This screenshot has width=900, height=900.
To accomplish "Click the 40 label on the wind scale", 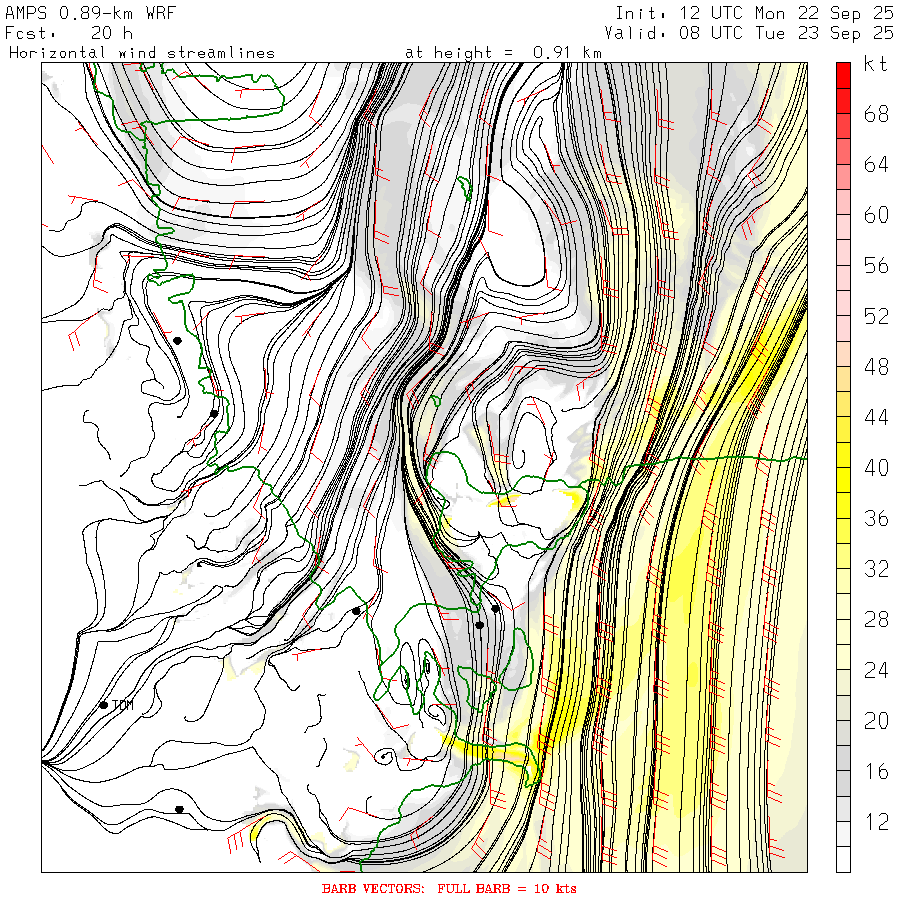I will point(876,468).
